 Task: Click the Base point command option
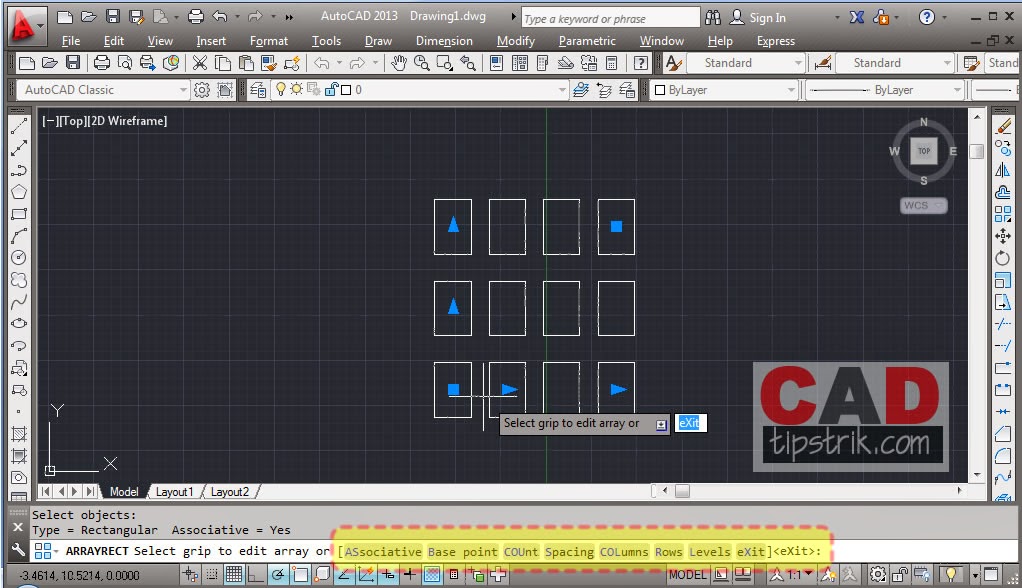coord(463,551)
